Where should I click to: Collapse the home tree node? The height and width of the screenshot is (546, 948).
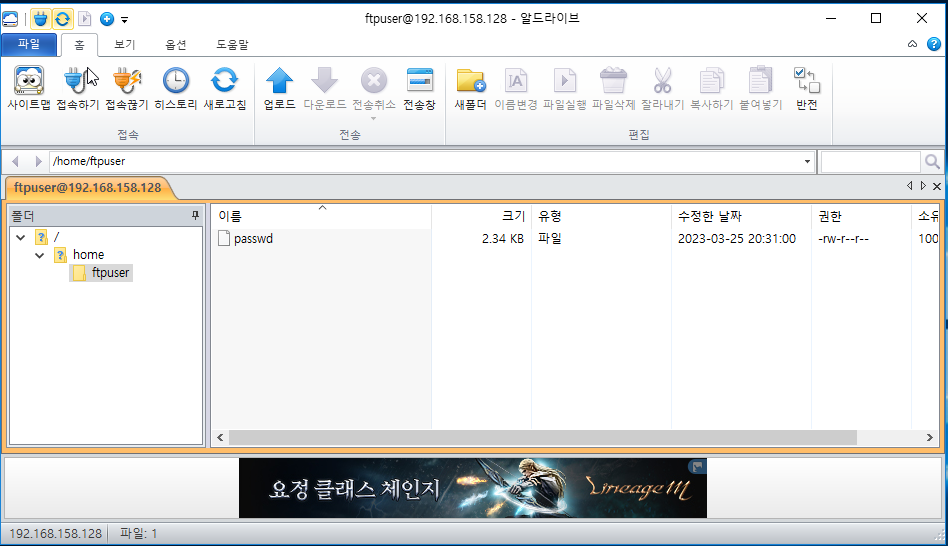click(39, 255)
